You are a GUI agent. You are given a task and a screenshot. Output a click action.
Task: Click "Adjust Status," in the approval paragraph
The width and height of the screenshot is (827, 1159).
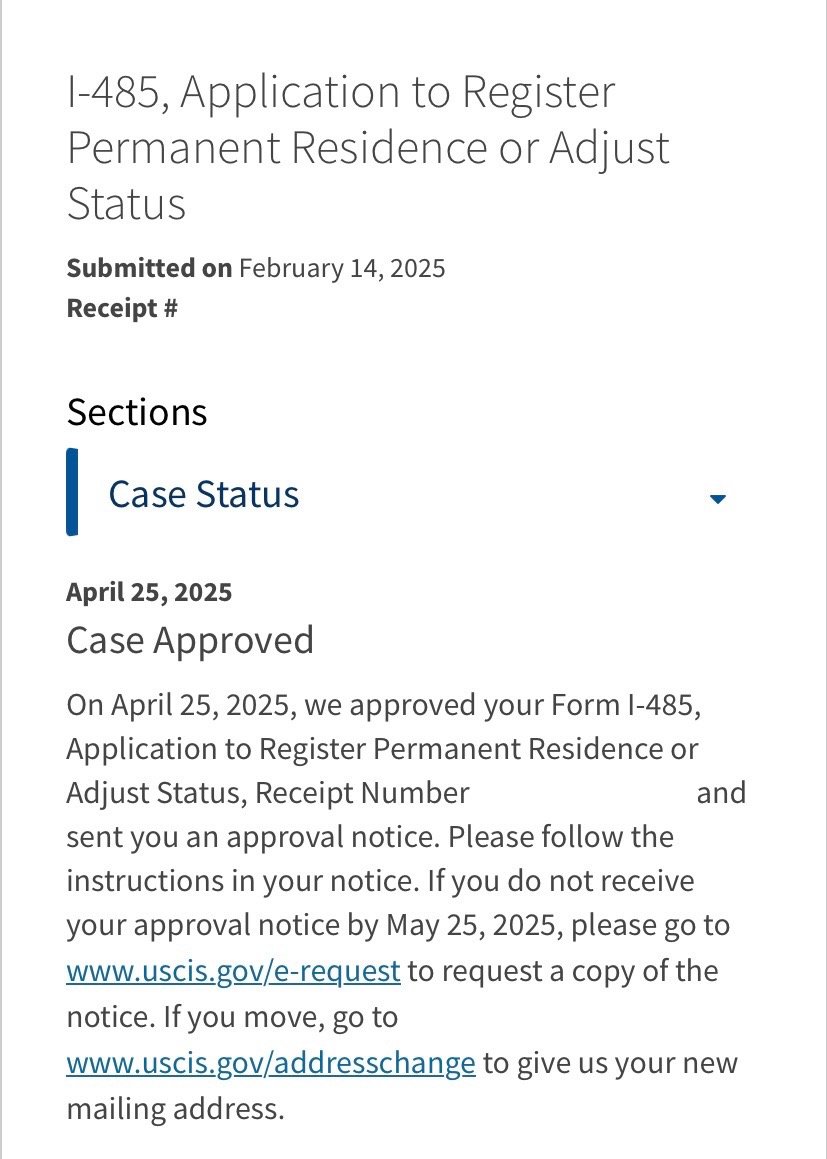click(156, 793)
